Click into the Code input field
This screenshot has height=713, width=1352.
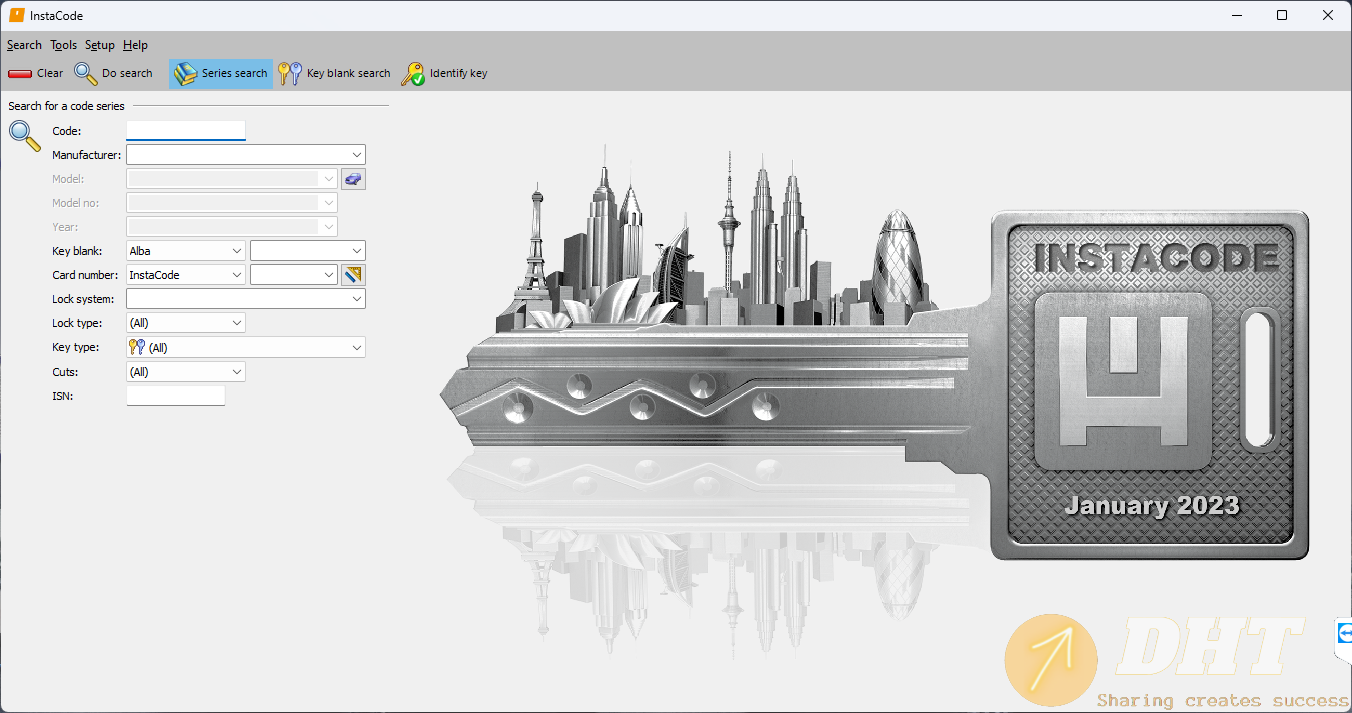[185, 131]
